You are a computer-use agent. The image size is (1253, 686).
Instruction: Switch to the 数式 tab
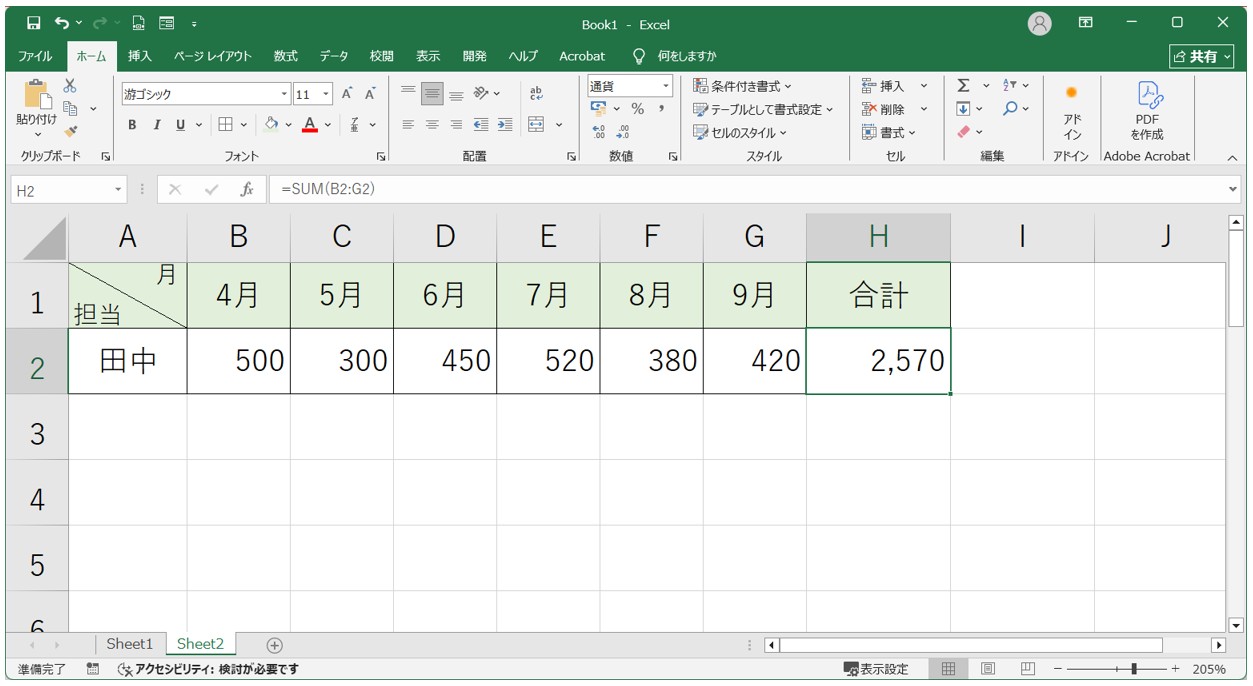(x=286, y=56)
